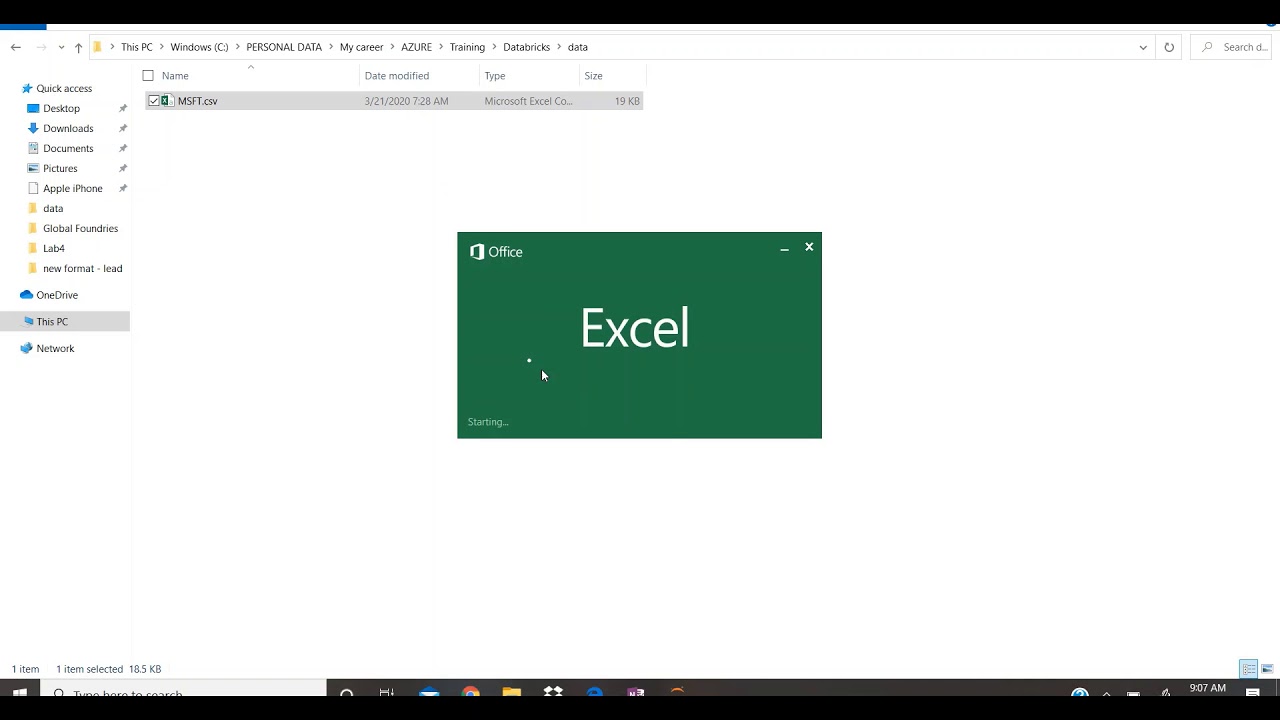Click the data breadcrumb in address bar
Screen dimensions: 1280x720
coord(578,47)
